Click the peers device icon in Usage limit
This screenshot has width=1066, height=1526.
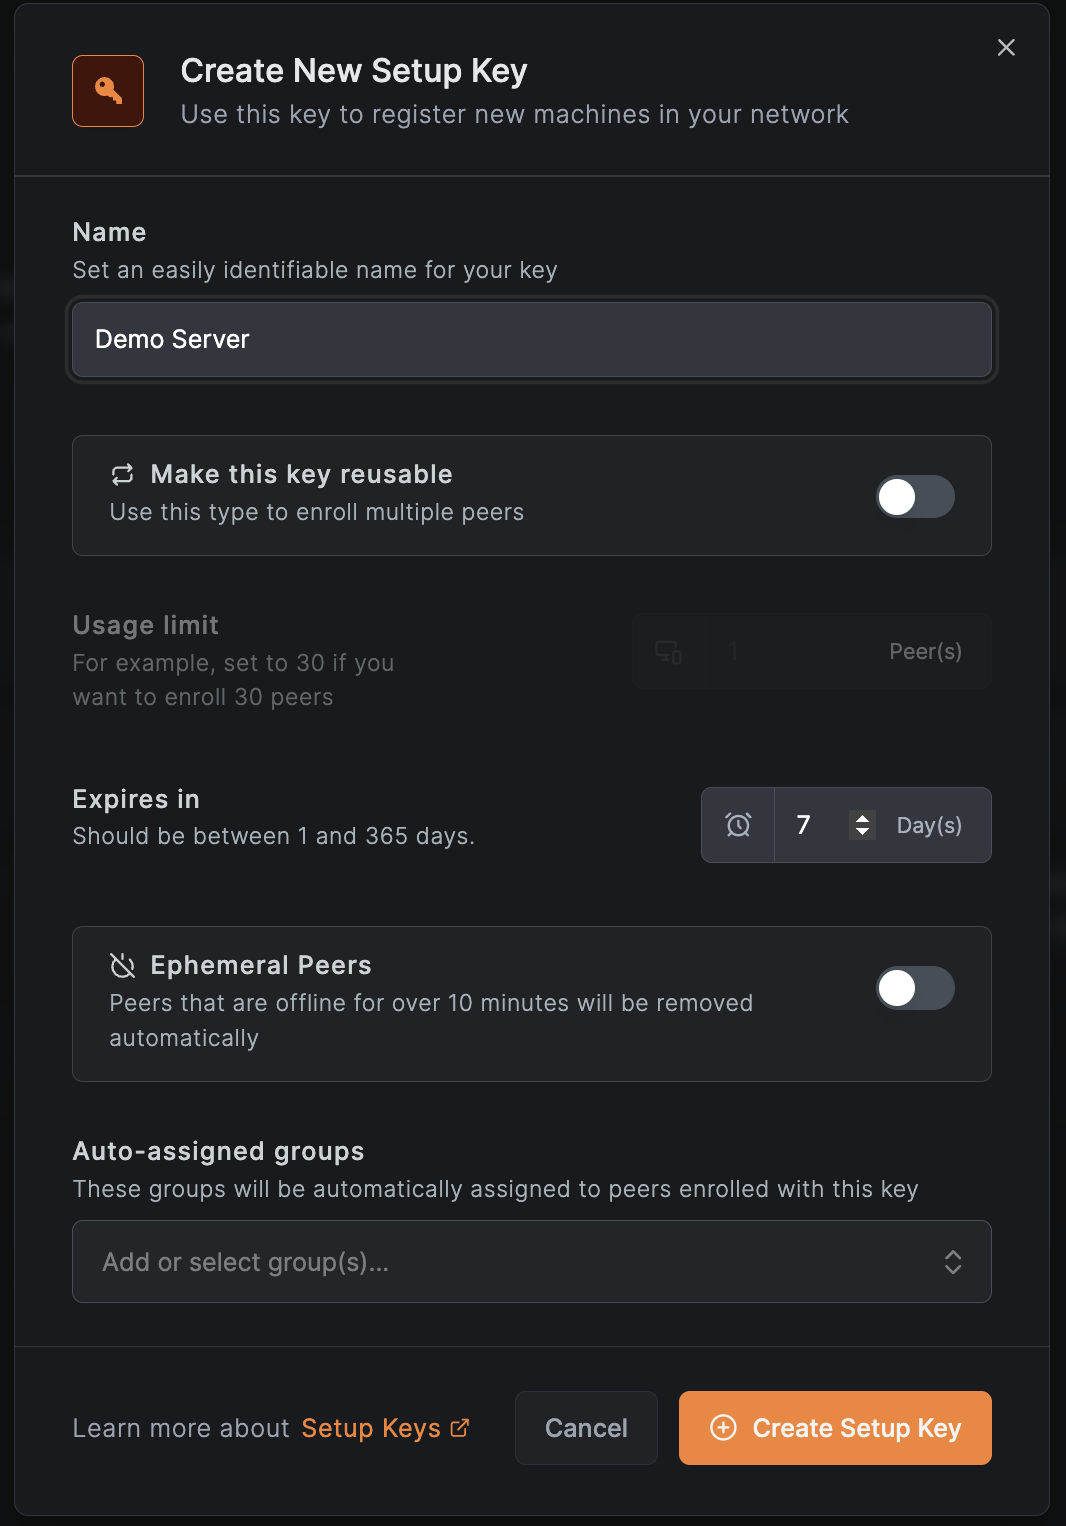coord(668,652)
